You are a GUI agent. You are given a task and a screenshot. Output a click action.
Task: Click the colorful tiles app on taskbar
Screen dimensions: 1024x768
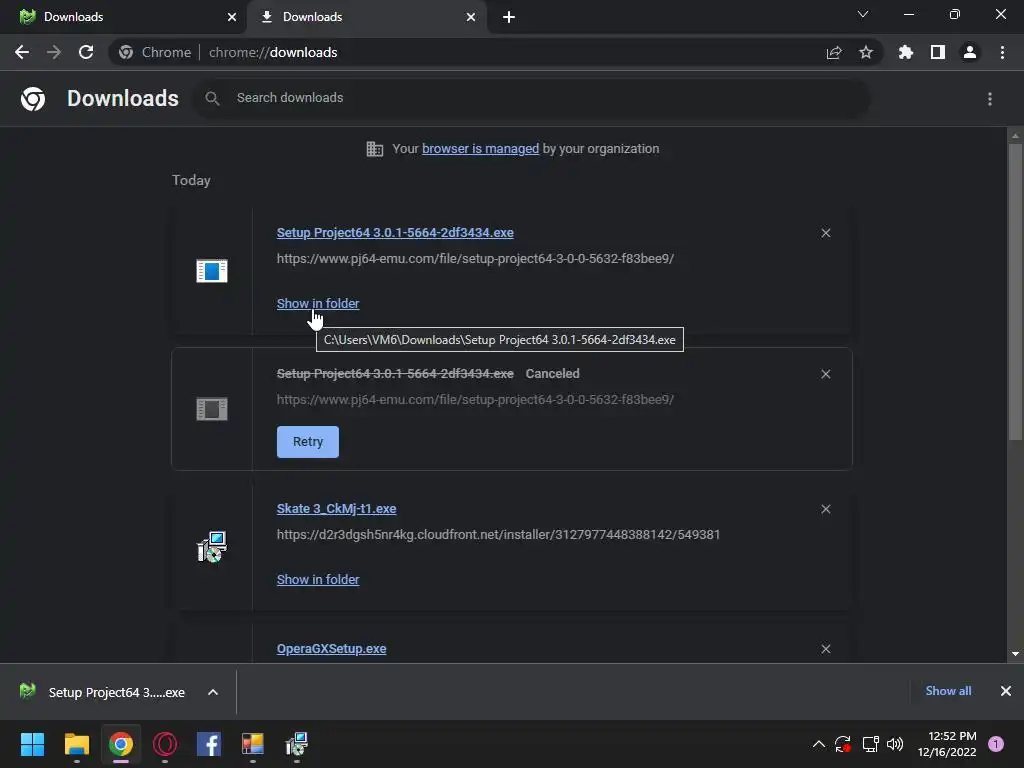pos(253,744)
